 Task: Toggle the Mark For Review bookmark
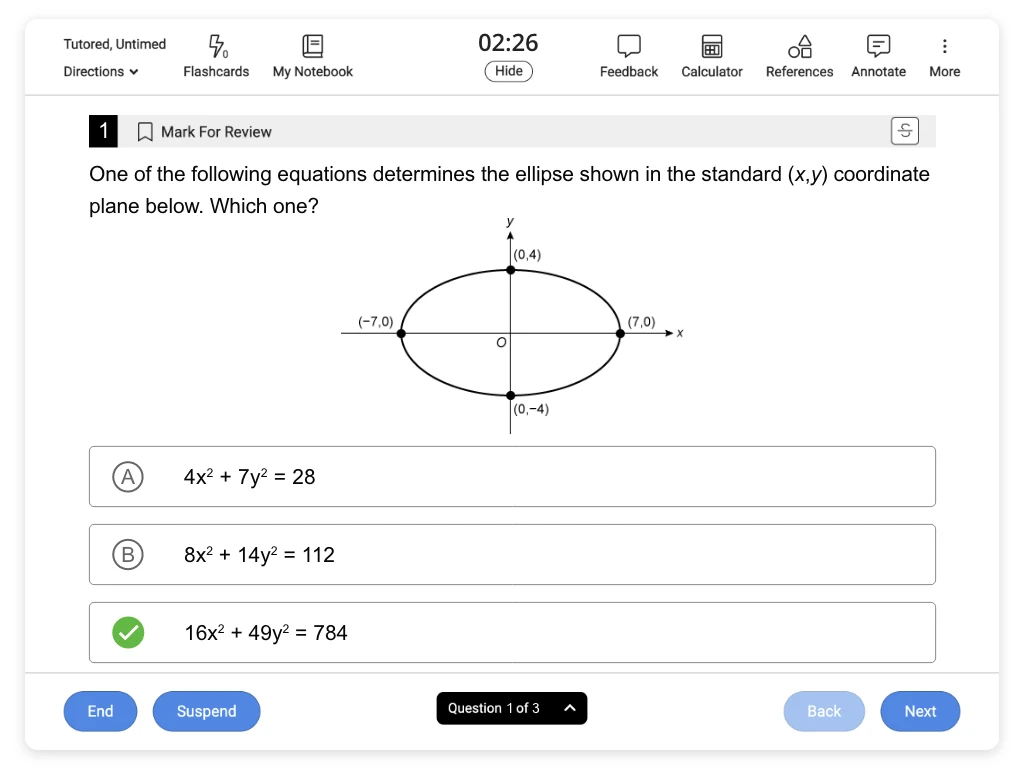[145, 132]
